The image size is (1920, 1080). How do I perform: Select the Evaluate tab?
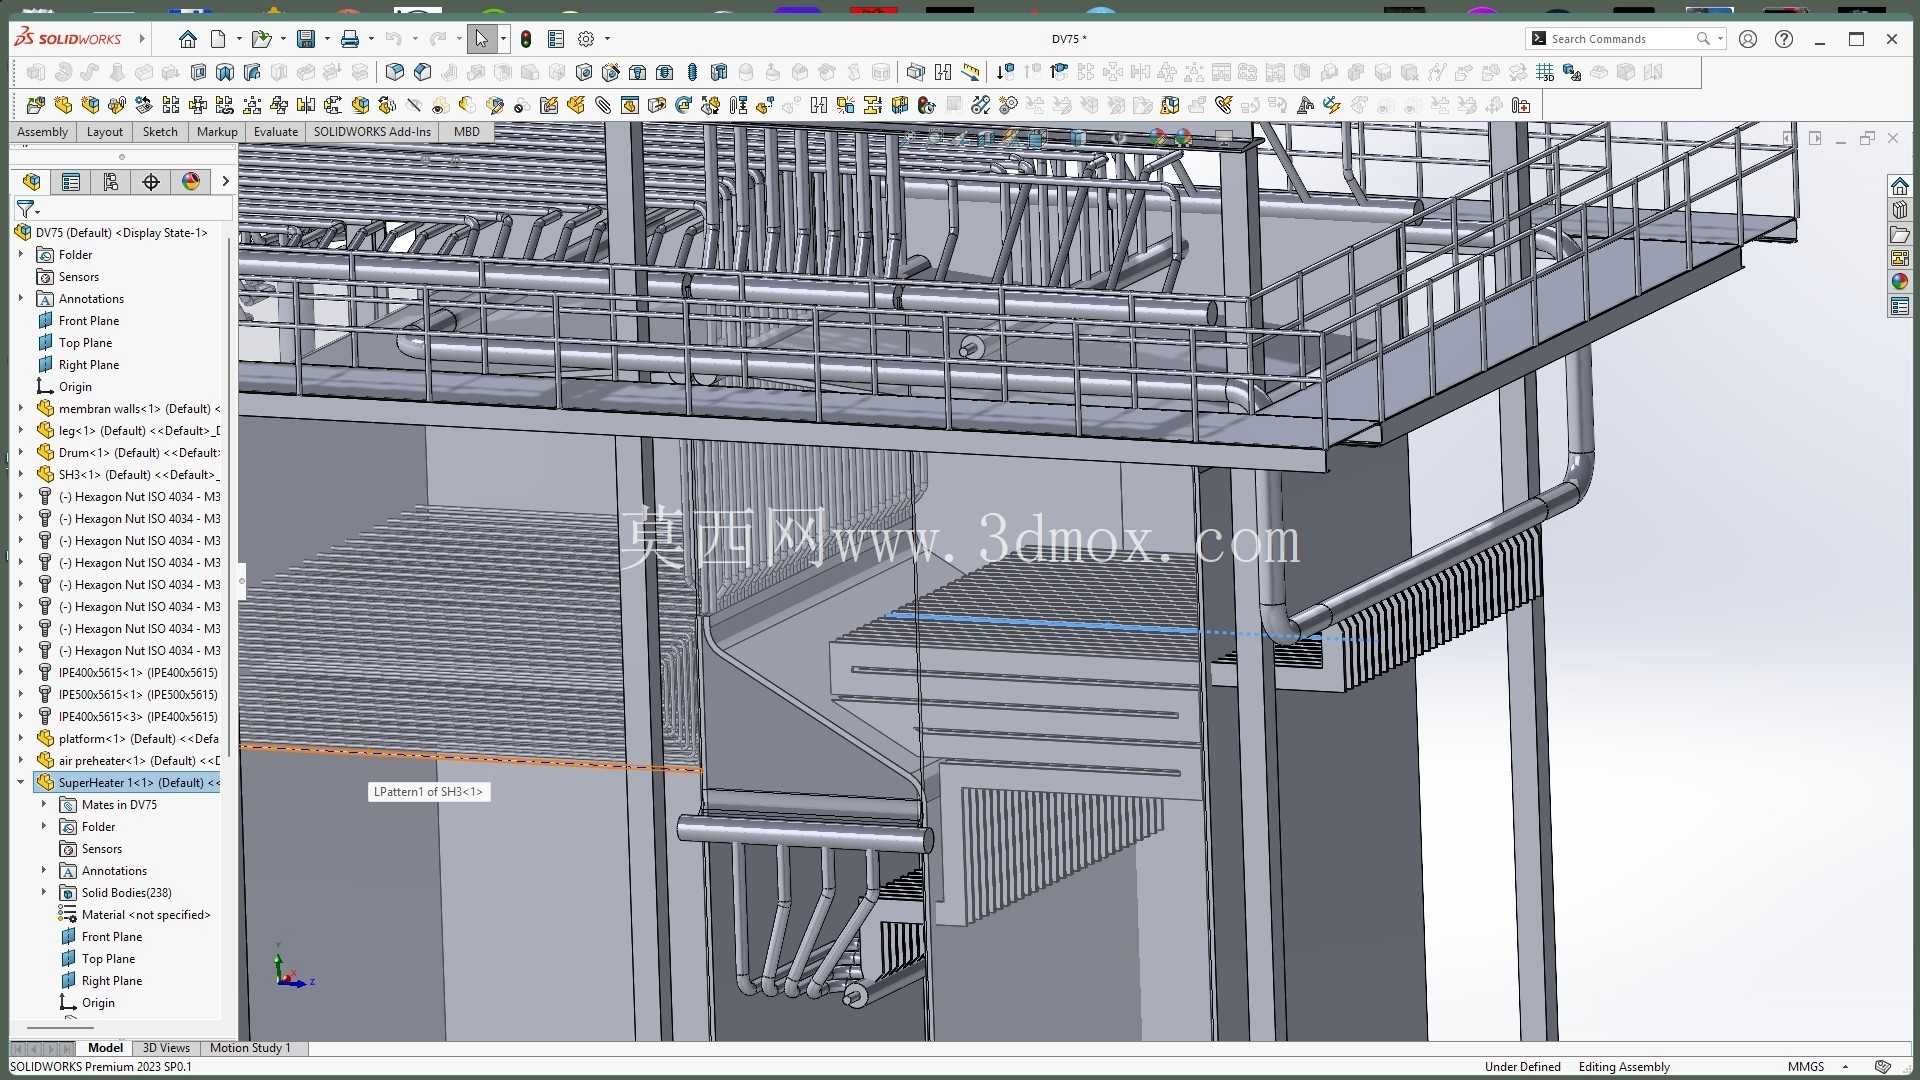276,132
